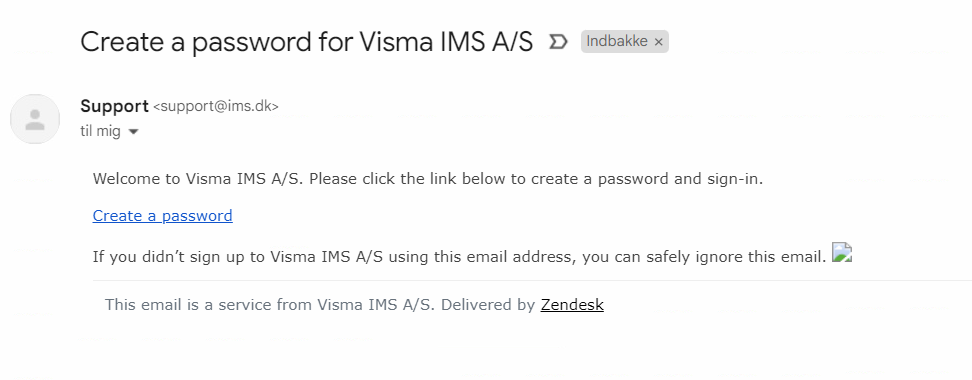The width and height of the screenshot is (972, 380).
Task: Click the sender's grey avatar icon
Action: pos(35,119)
